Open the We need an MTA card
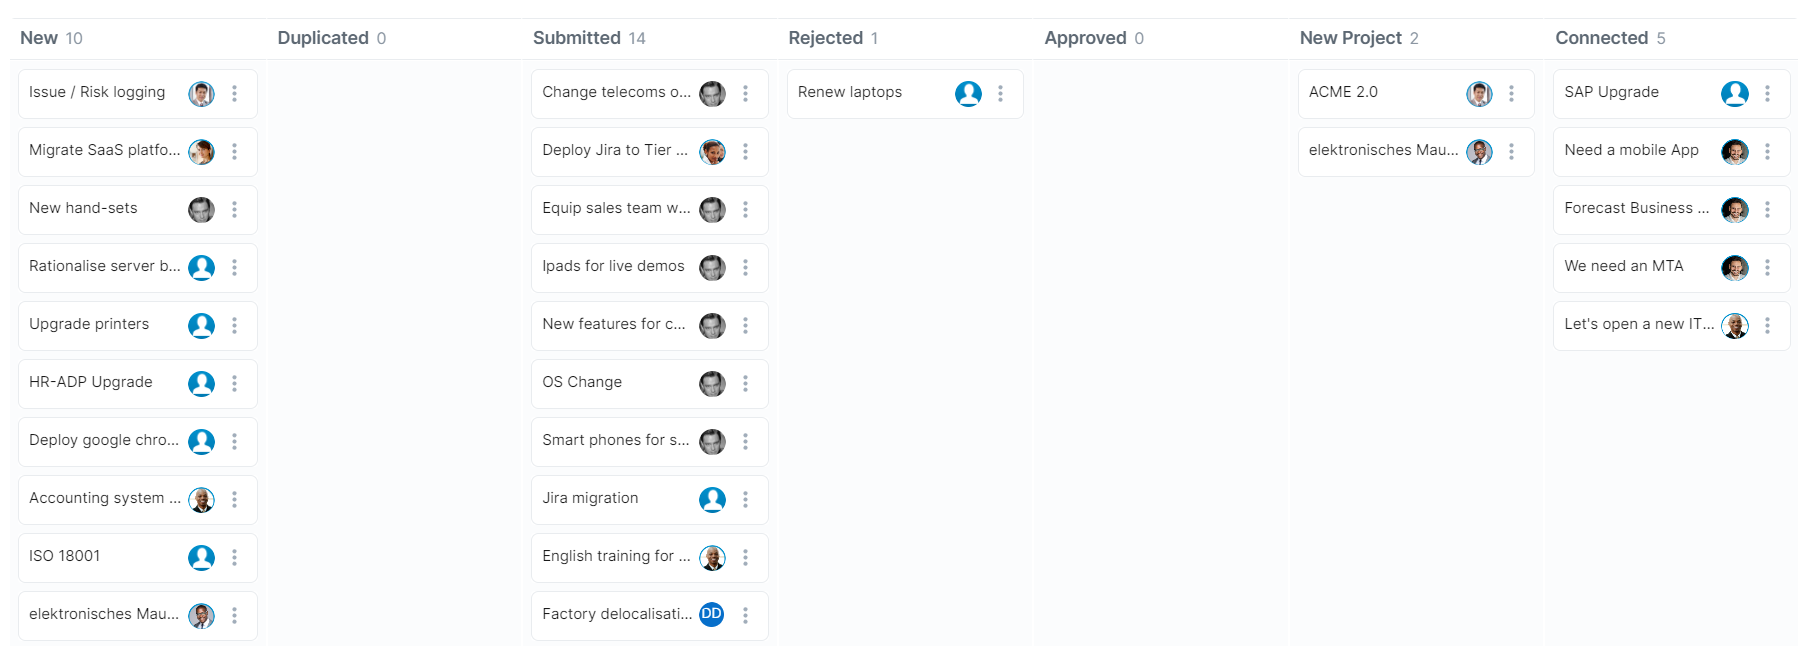The width and height of the screenshot is (1798, 646). (x=1623, y=266)
